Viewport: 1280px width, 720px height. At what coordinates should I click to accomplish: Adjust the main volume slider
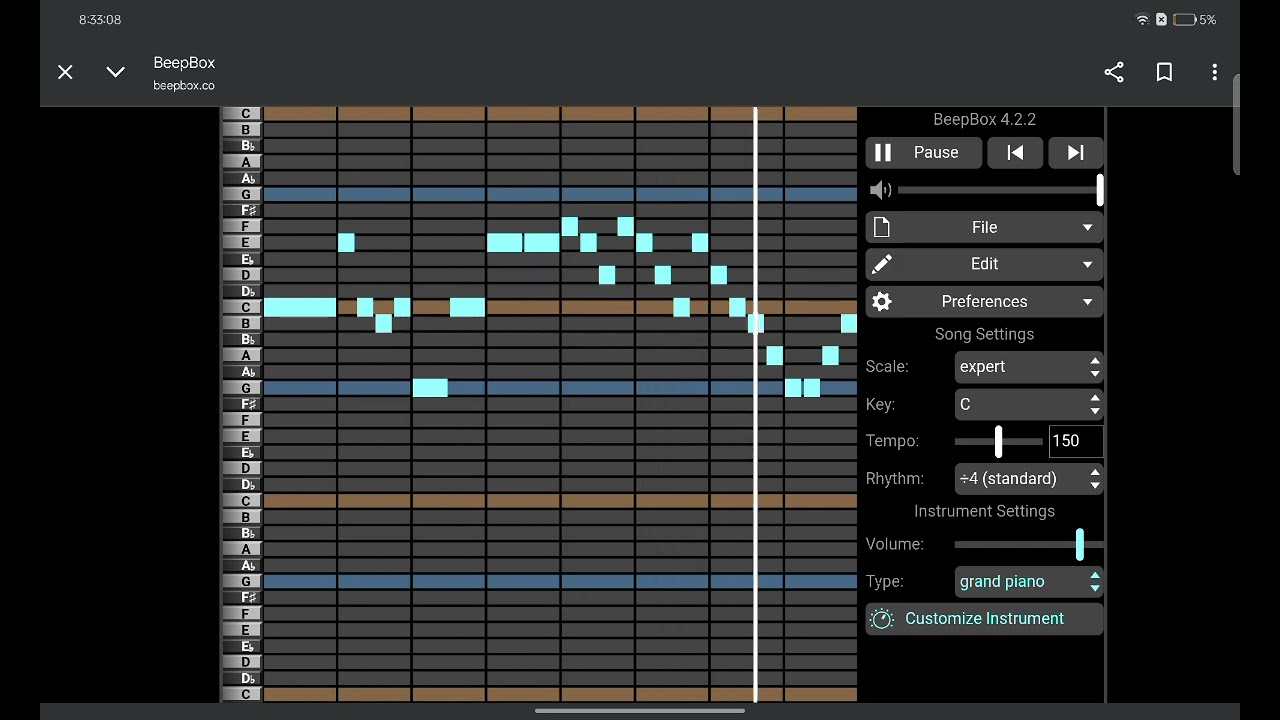point(1000,190)
